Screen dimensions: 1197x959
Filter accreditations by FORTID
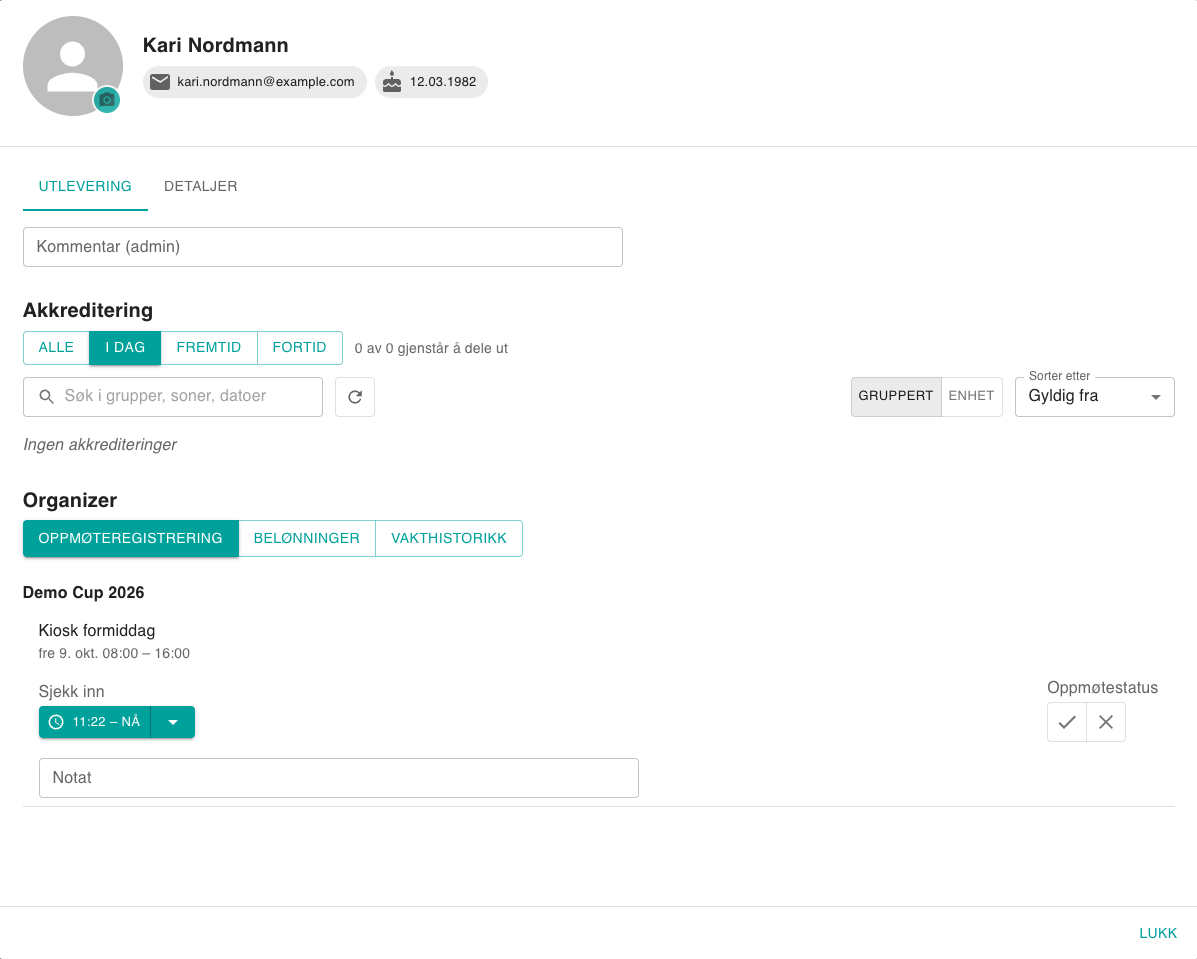point(299,347)
